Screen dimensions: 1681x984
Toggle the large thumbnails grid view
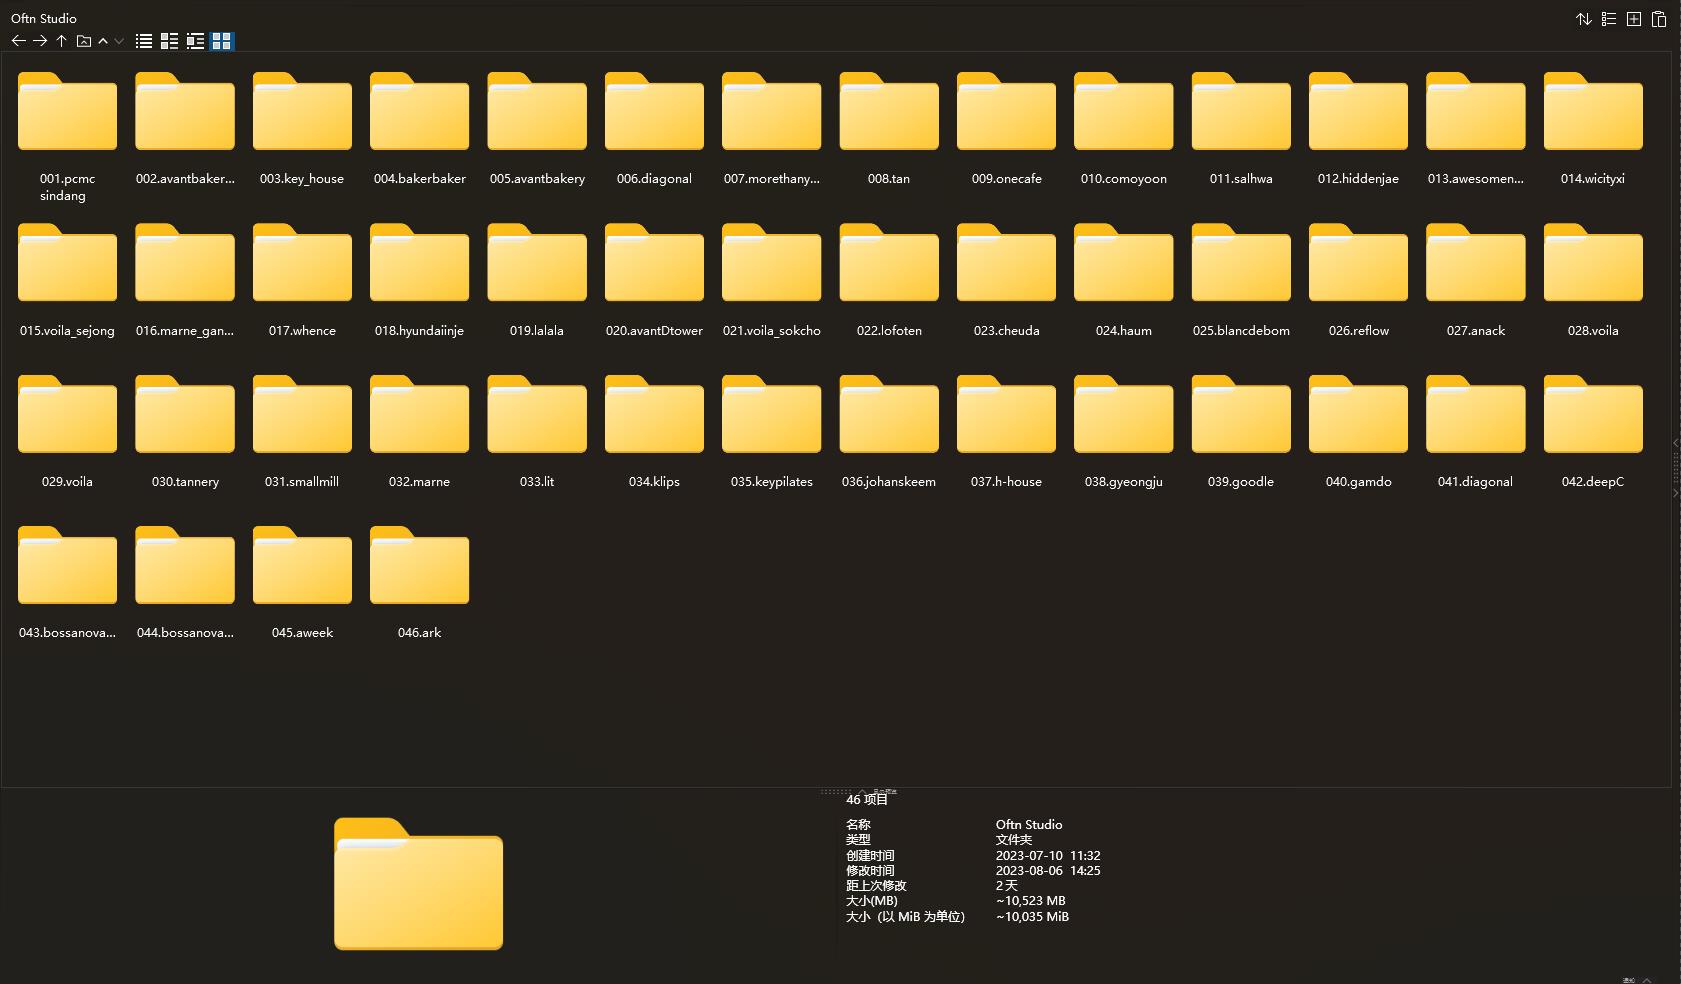pyautogui.click(x=222, y=41)
